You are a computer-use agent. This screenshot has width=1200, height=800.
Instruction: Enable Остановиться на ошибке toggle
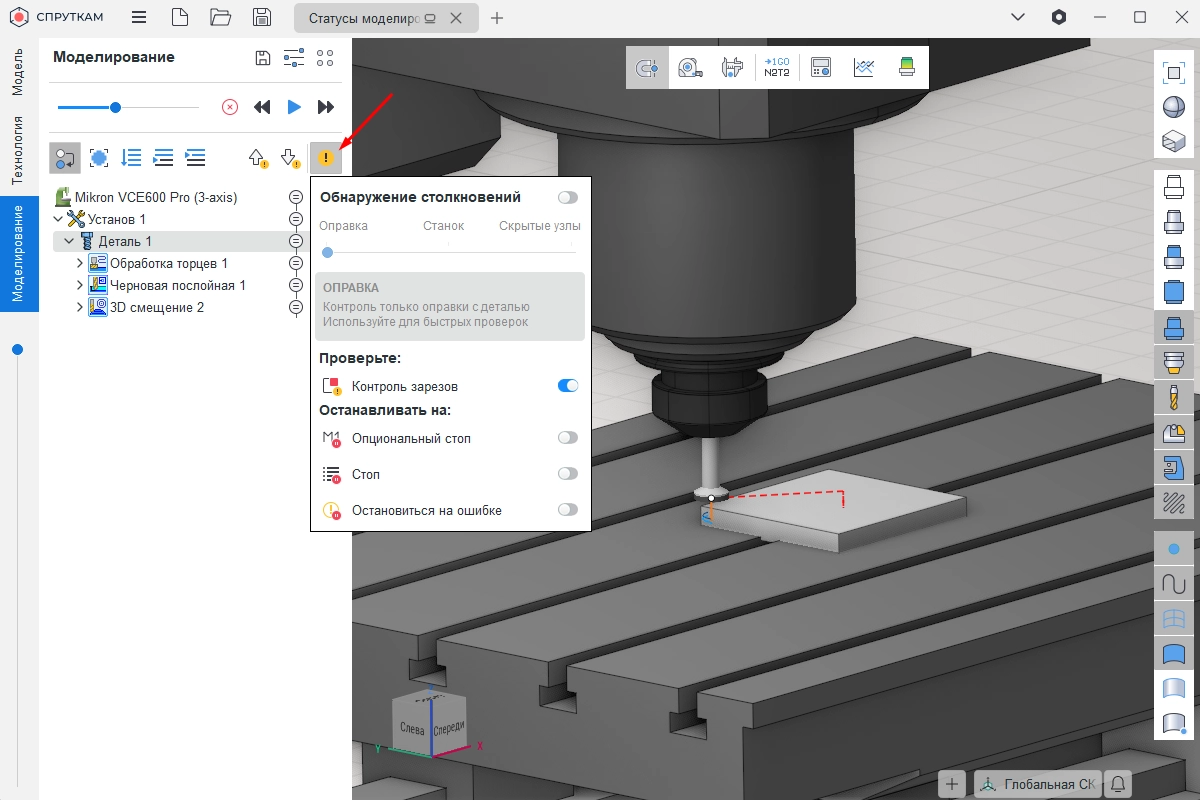pyautogui.click(x=567, y=510)
